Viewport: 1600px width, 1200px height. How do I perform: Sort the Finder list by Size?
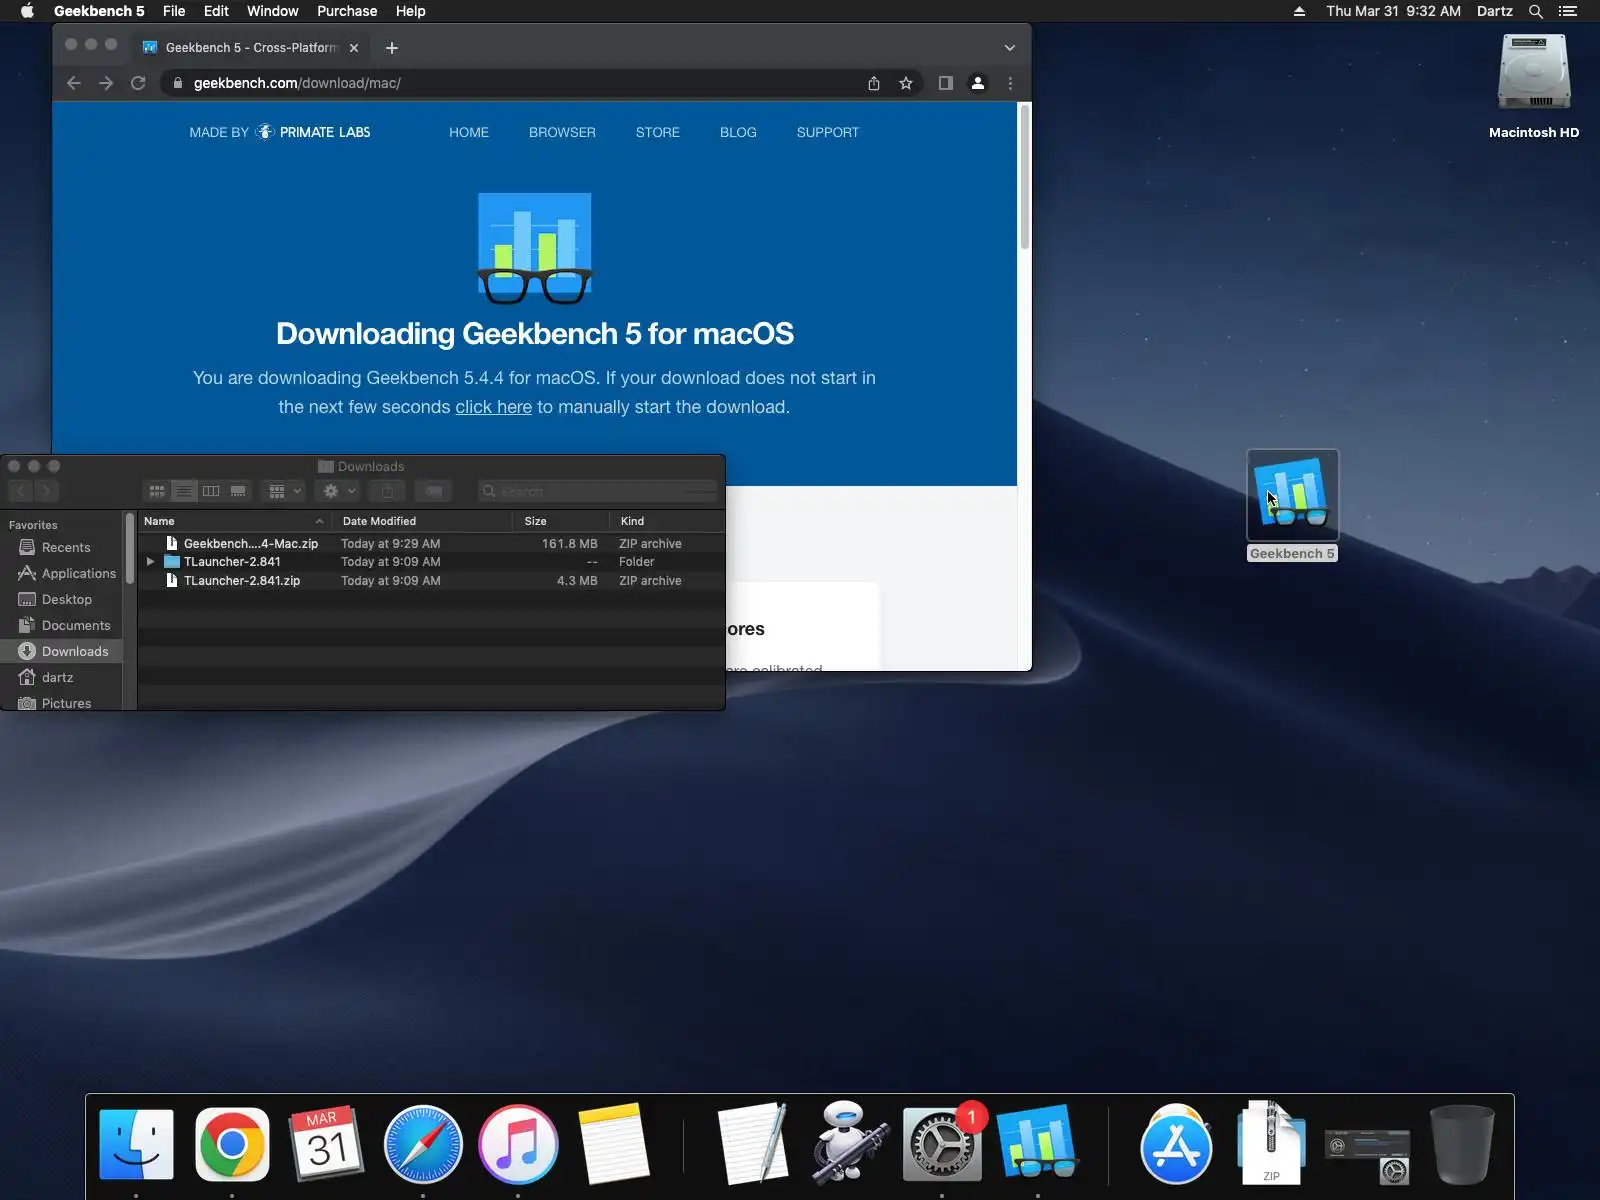561,521
